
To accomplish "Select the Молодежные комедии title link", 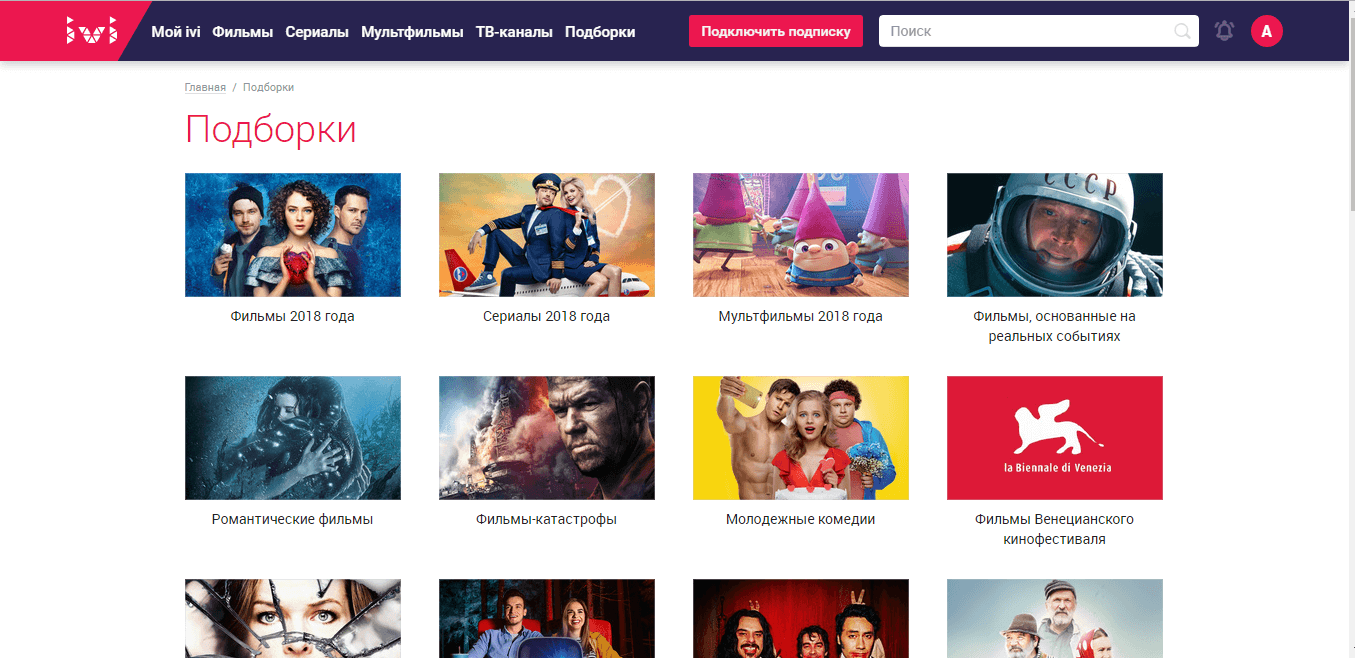I will [801, 519].
